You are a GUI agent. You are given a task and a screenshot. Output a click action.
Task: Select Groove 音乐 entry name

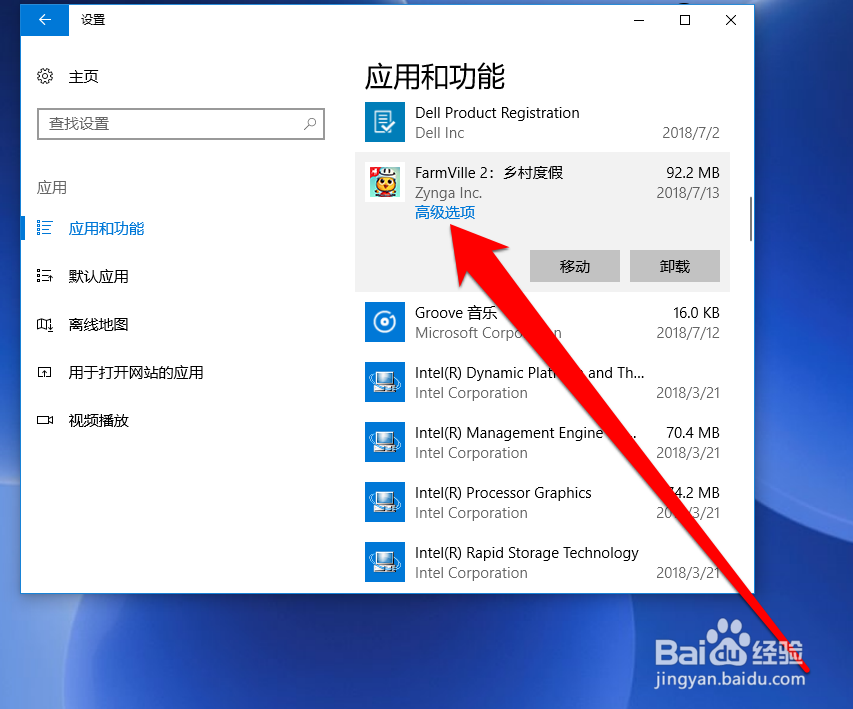[x=456, y=313]
